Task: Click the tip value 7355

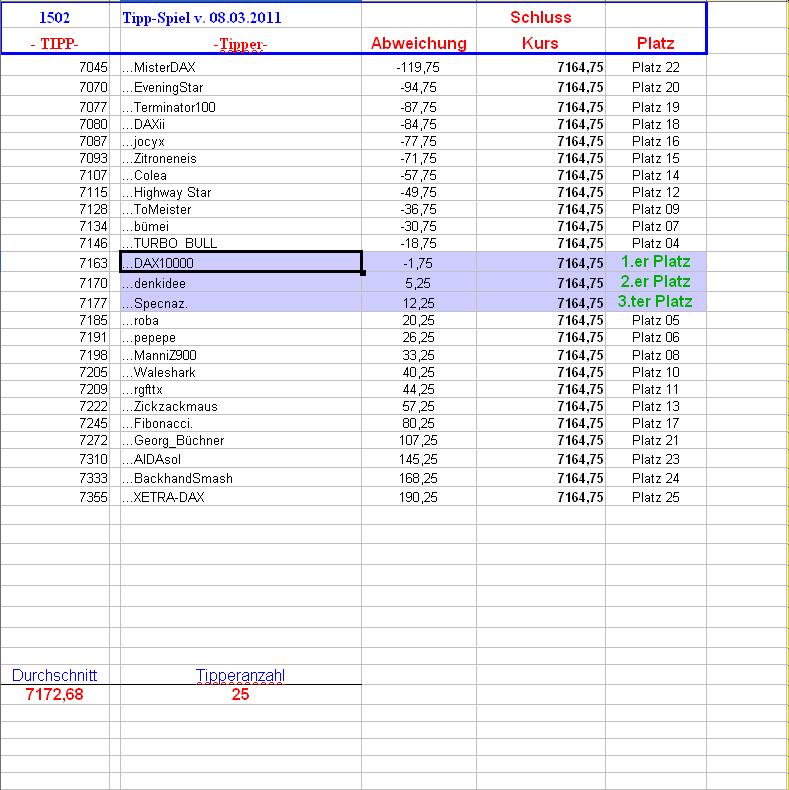Action: [x=93, y=497]
